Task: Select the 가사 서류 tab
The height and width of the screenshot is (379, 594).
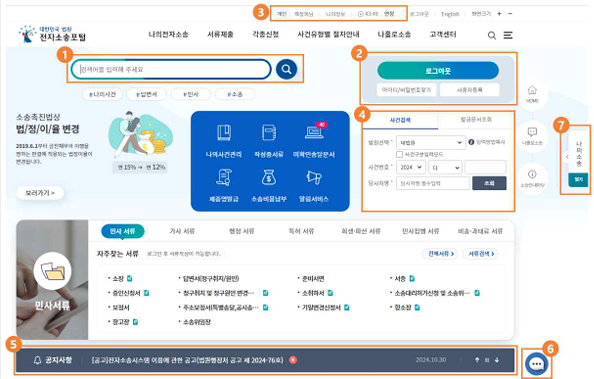Action: click(x=182, y=231)
